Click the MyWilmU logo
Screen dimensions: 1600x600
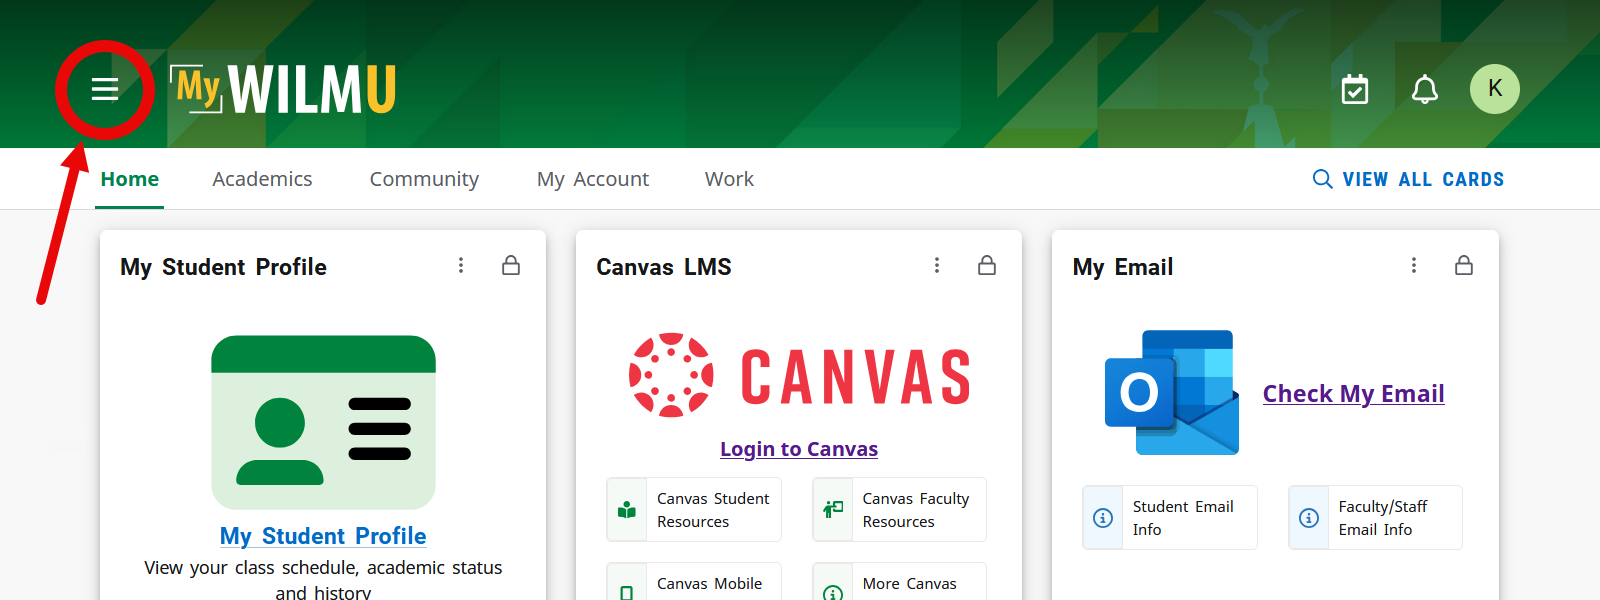point(283,89)
